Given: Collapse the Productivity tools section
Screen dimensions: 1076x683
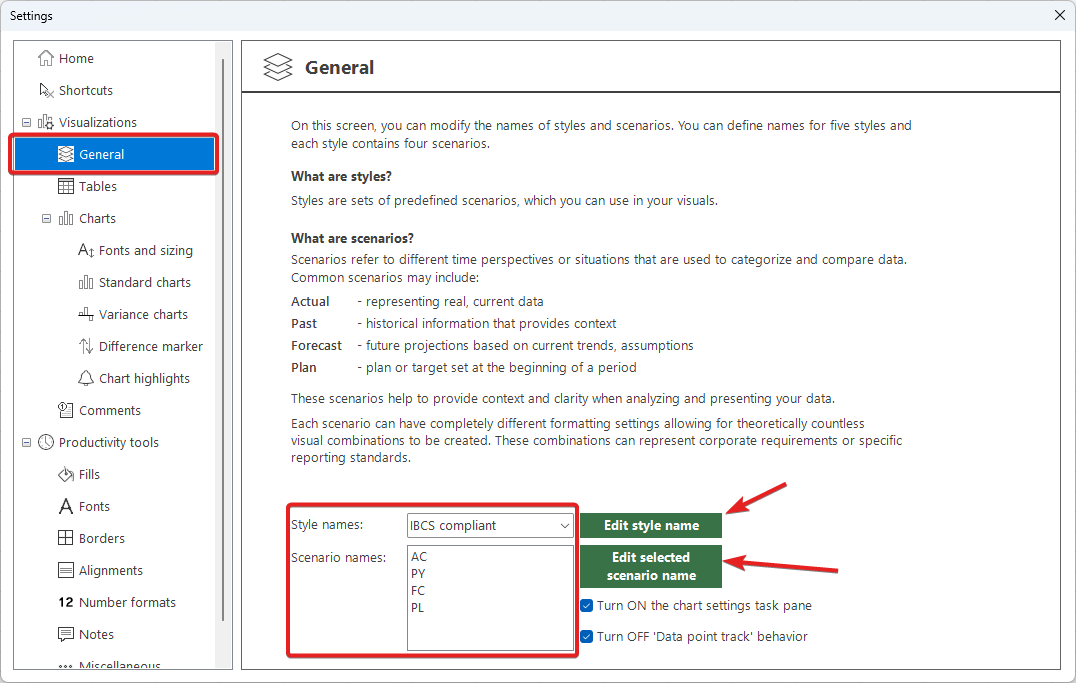Looking at the screenshot, I should click(26, 443).
